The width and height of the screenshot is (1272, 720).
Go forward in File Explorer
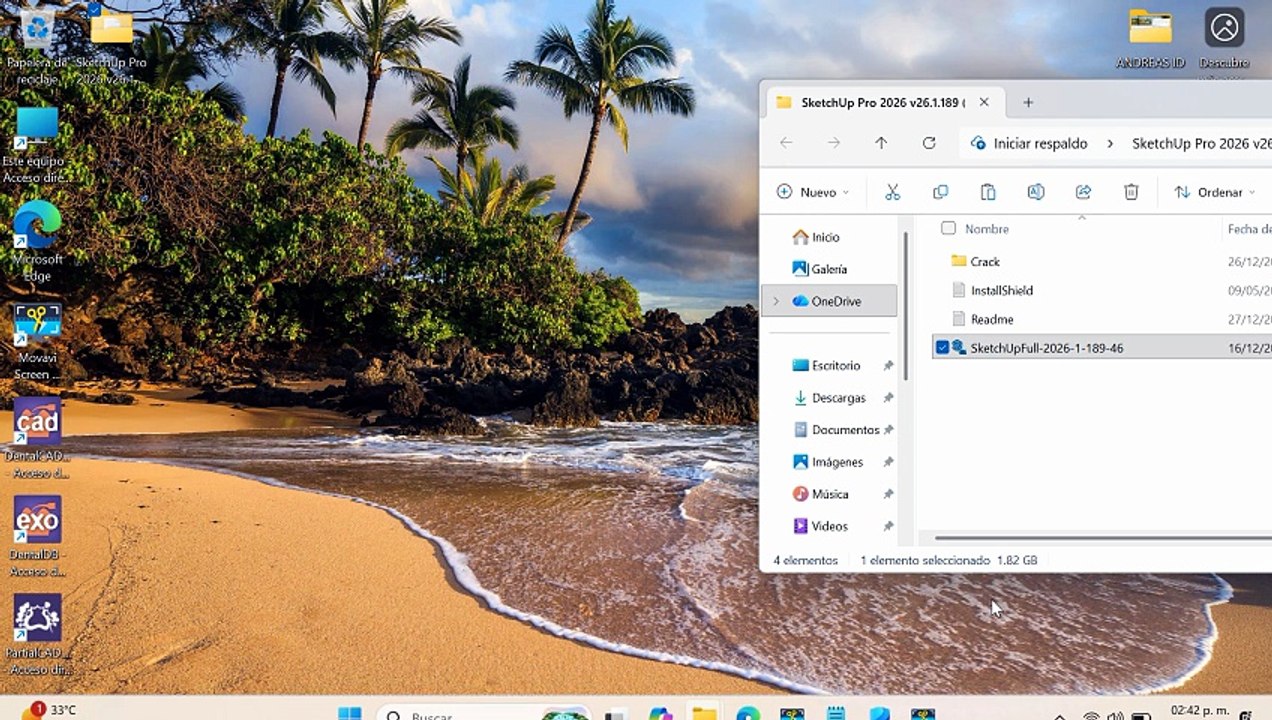point(834,143)
